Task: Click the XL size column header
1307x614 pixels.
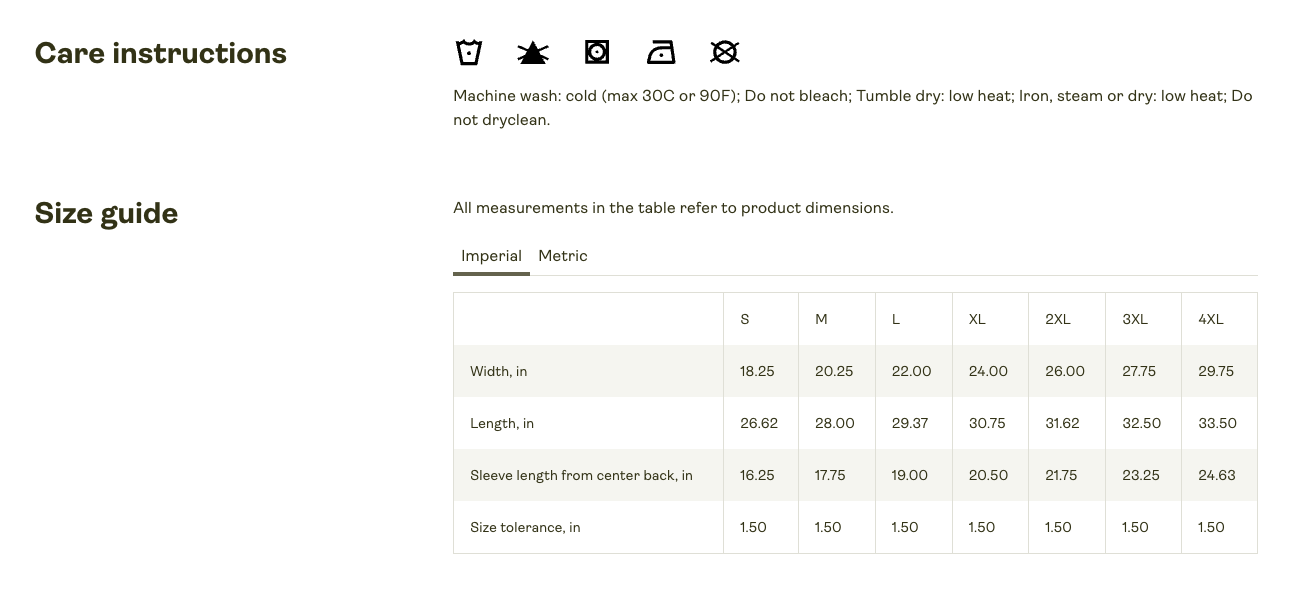Action: [x=977, y=319]
